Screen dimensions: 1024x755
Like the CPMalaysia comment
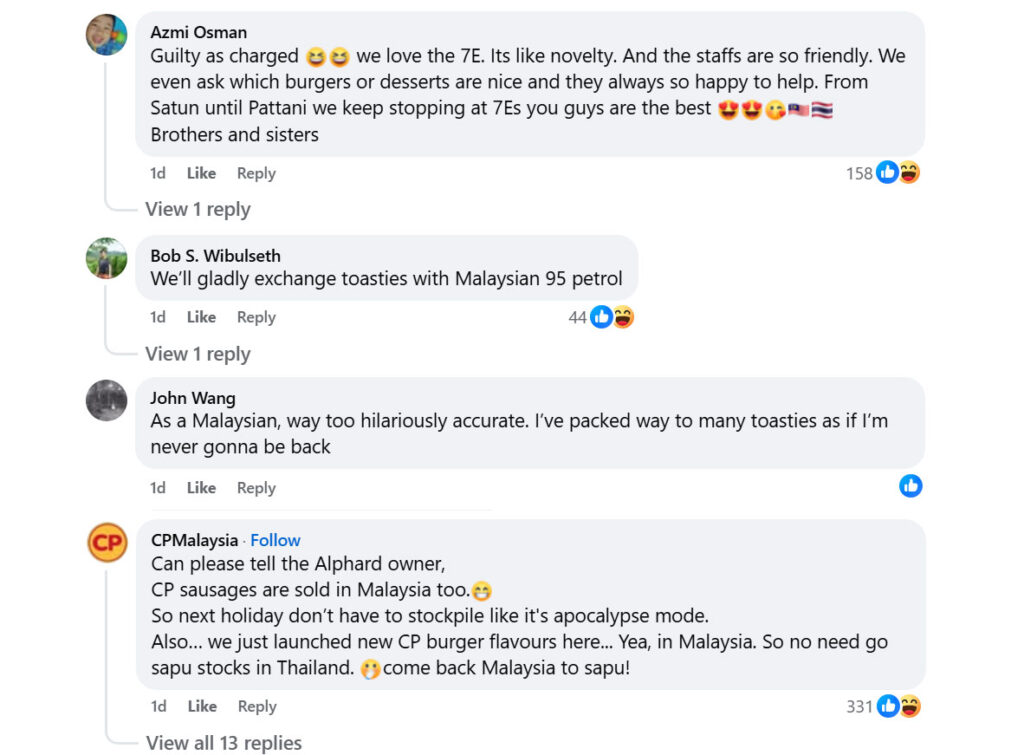point(201,706)
